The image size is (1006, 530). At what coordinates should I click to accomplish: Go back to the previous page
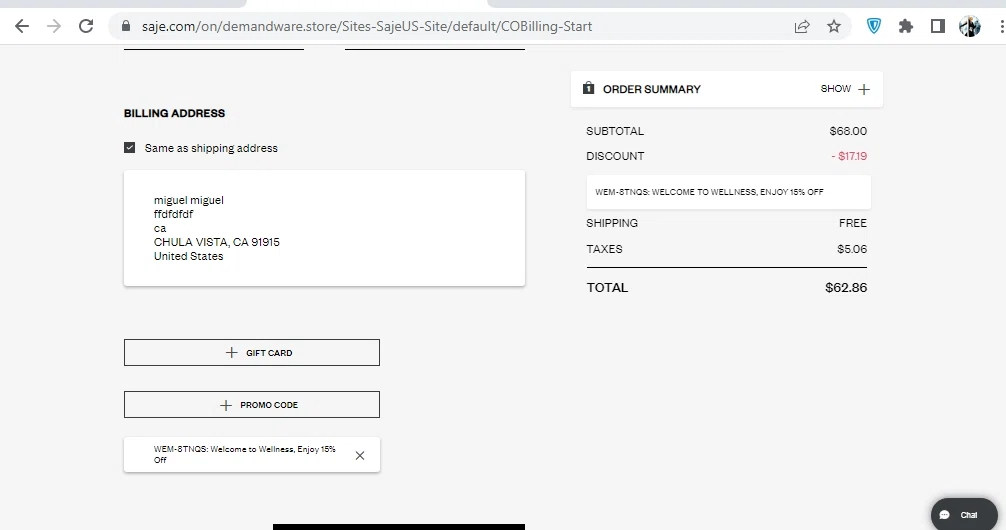coord(22,26)
